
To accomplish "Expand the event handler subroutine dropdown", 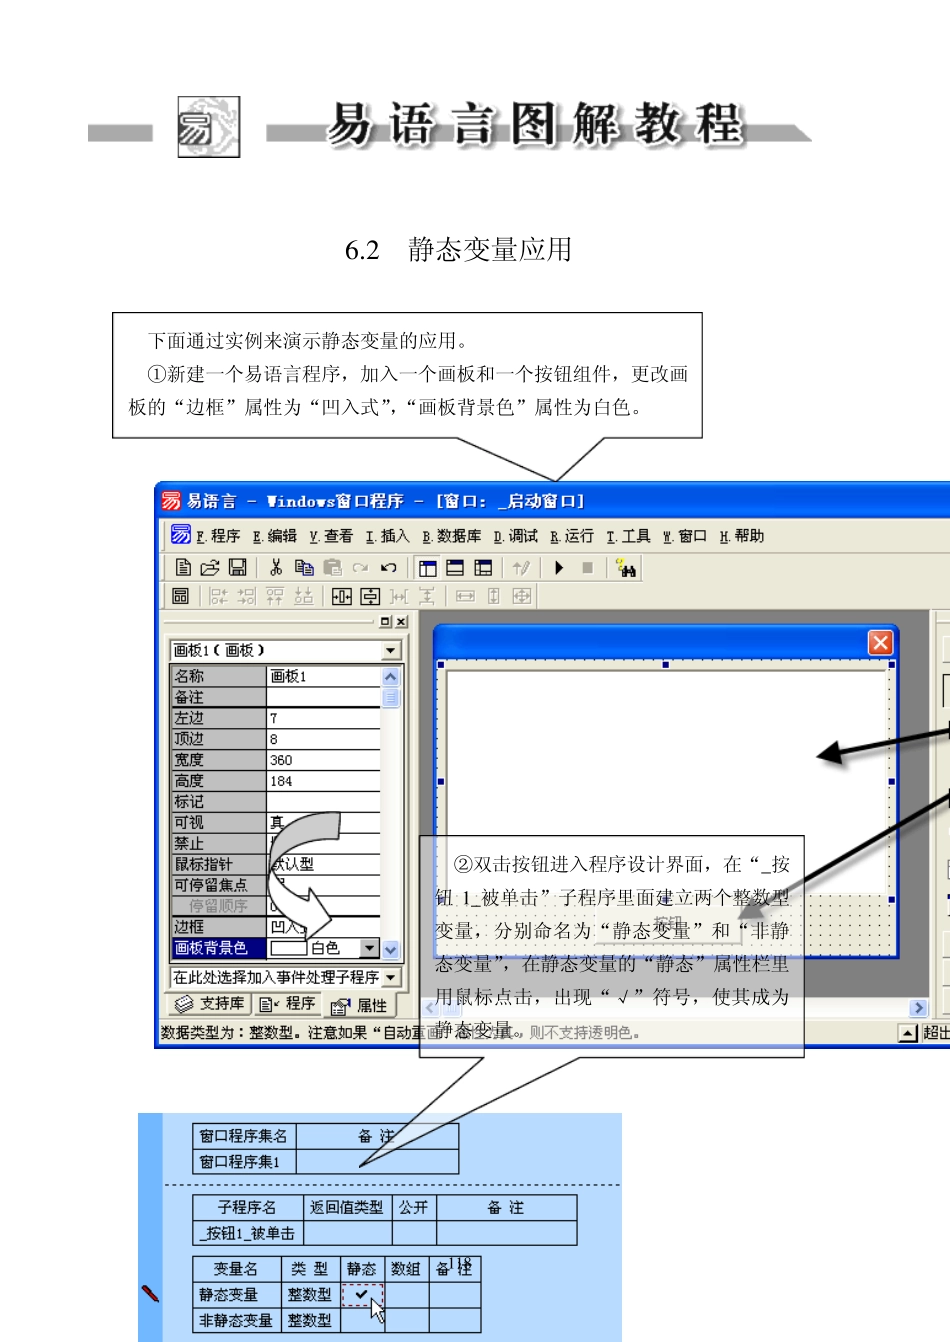I will [391, 977].
